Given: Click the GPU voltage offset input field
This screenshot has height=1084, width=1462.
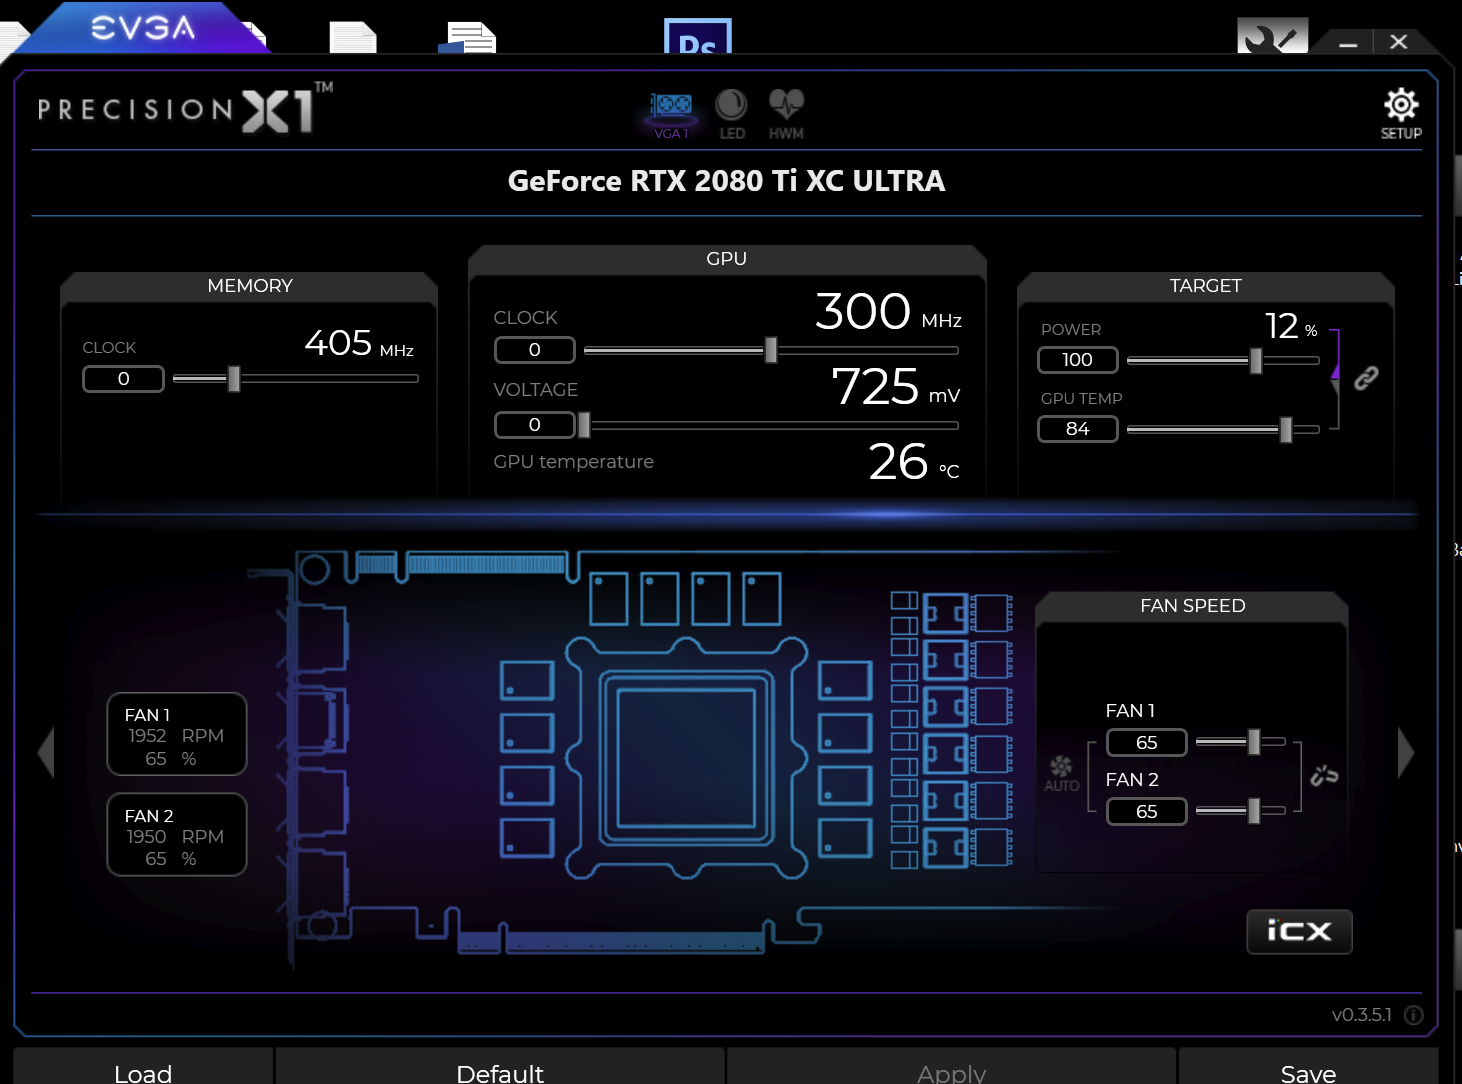Looking at the screenshot, I should (535, 425).
